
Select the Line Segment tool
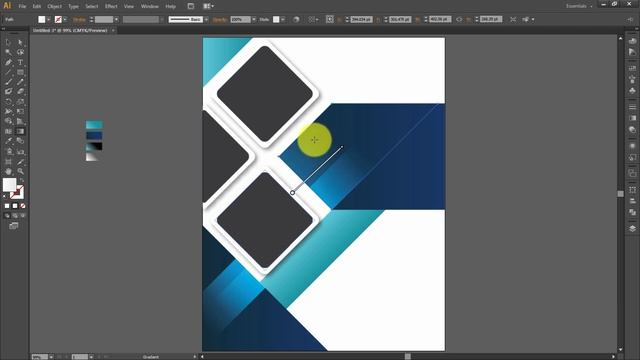8,72
